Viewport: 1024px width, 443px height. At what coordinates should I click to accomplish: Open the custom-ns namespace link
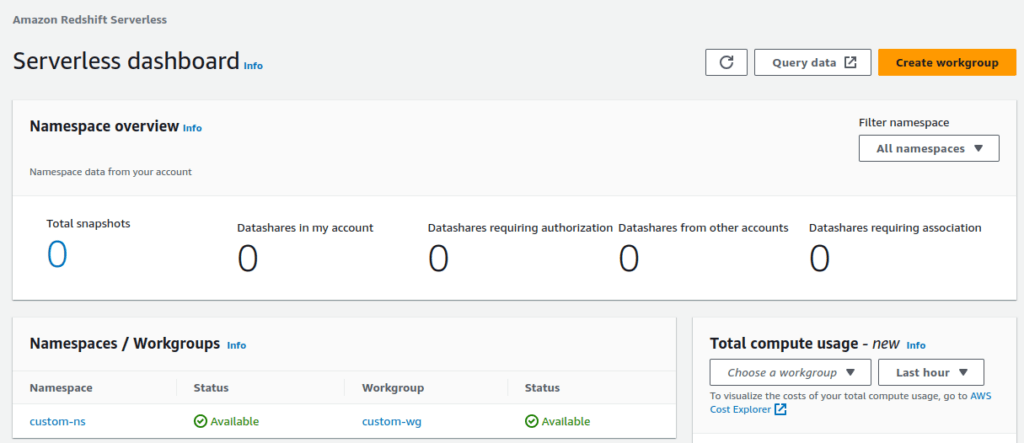click(58, 422)
